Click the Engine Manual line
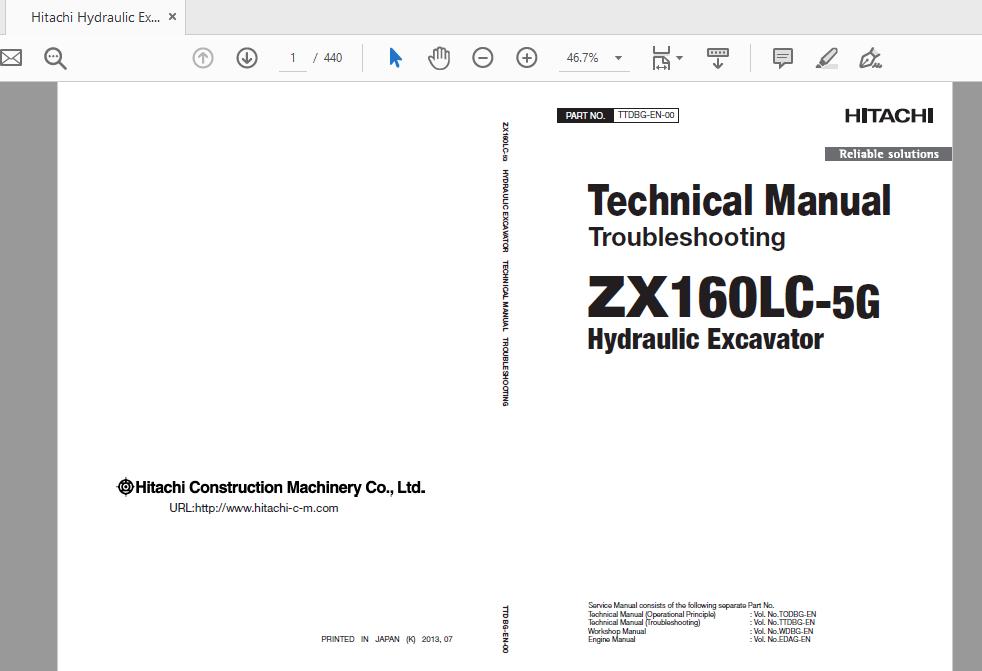 [611, 639]
